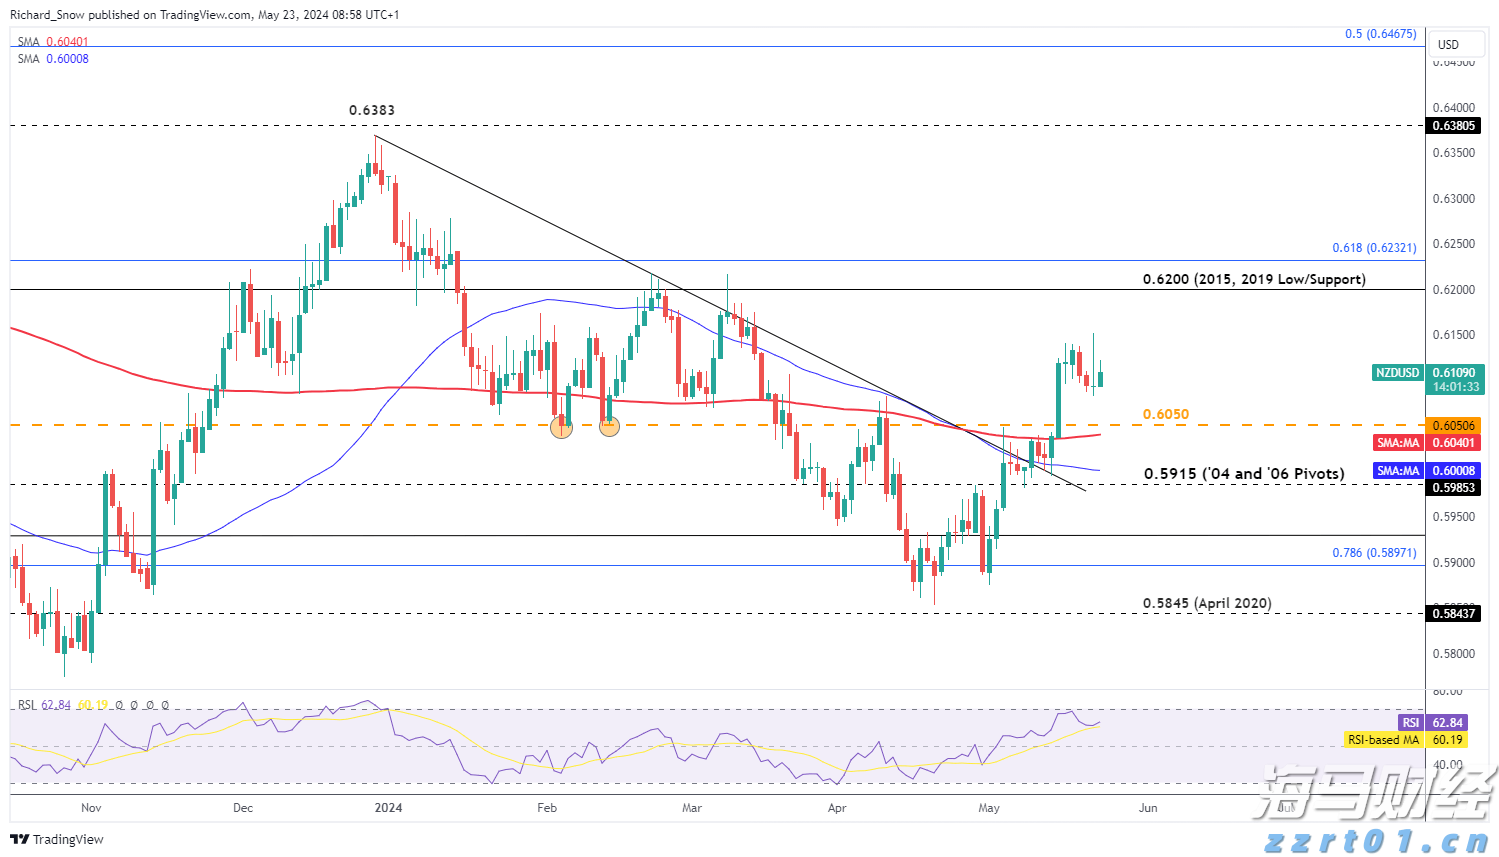This screenshot has width=1499, height=857.
Task: Click the yellow RSI-based MA tag
Action: pos(1383,740)
